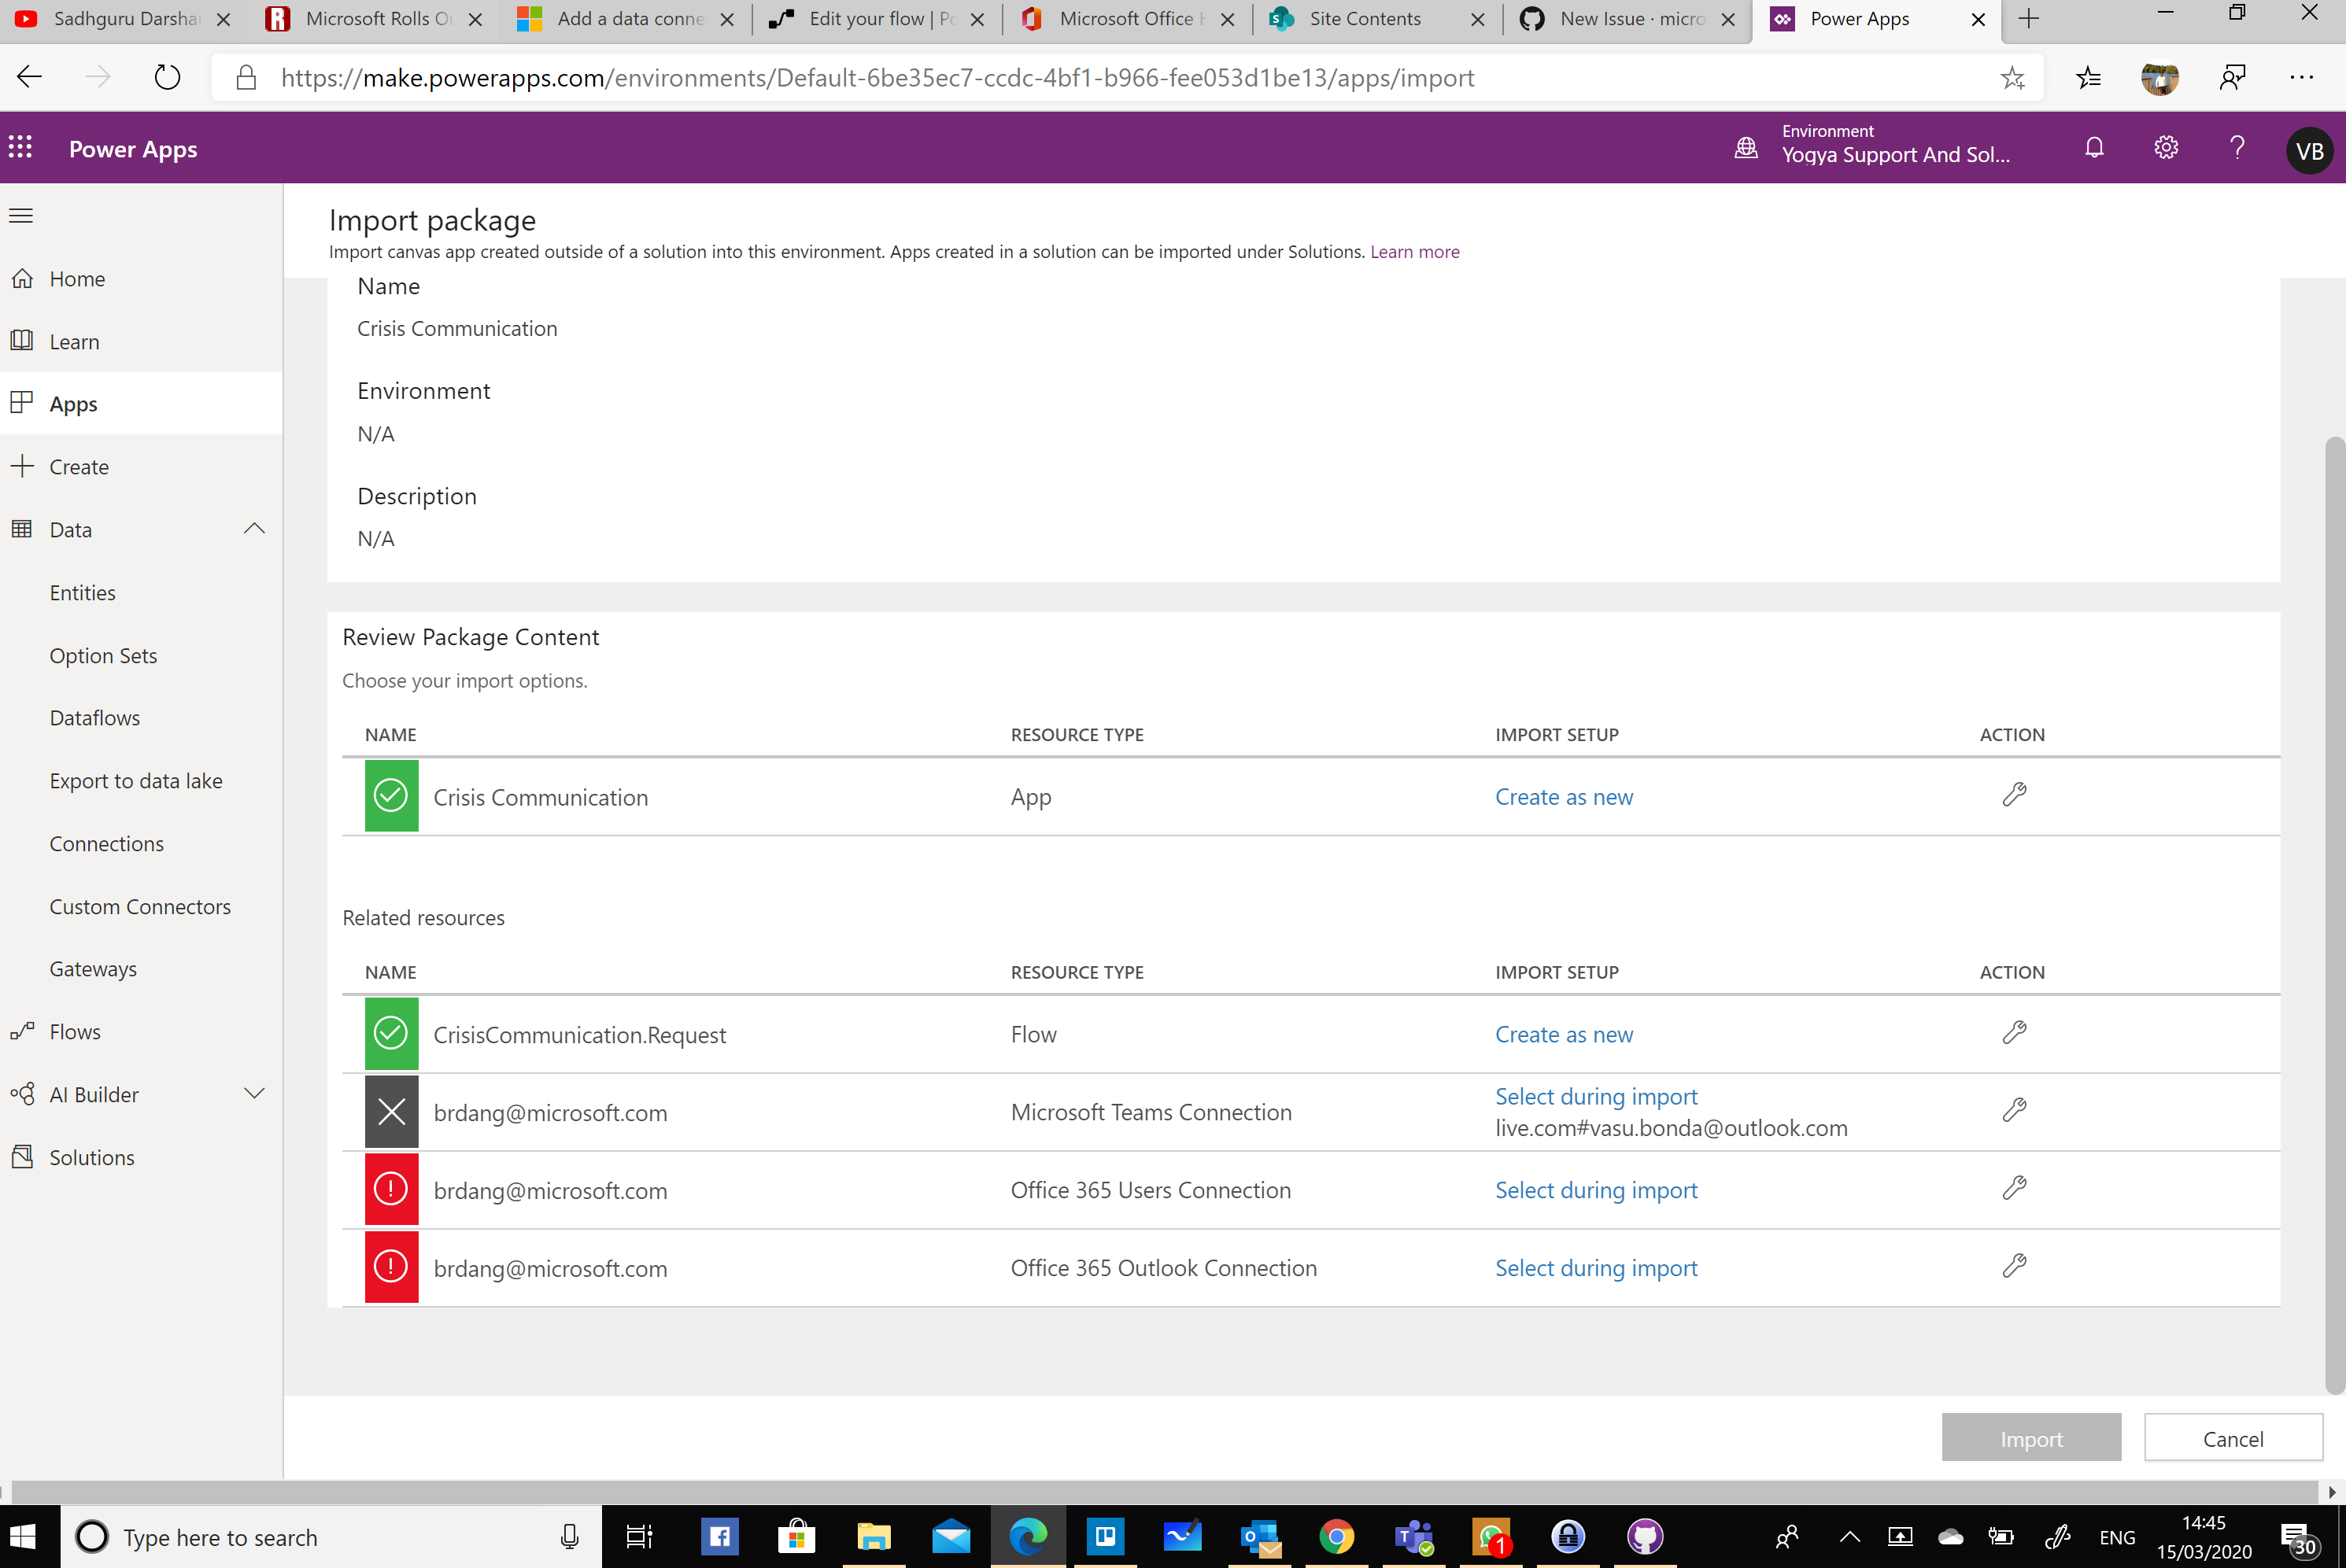
Task: Open settings gear in Power Apps header
Action: click(2165, 148)
